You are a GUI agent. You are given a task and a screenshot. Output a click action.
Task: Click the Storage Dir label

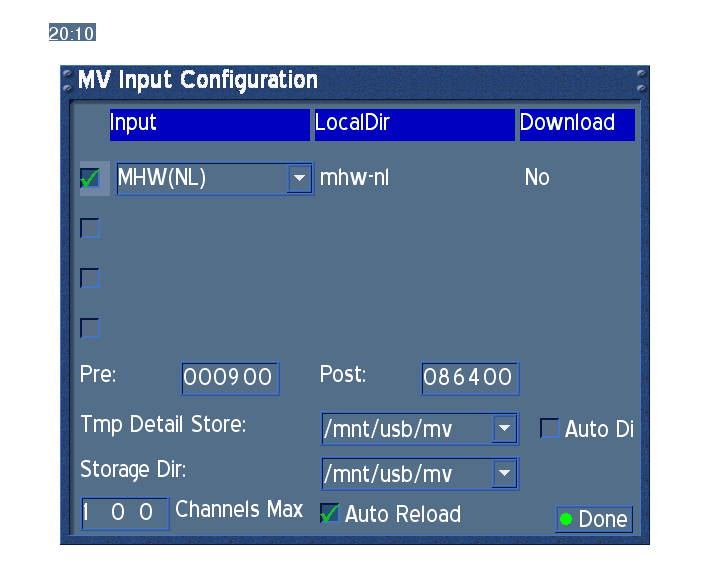(x=133, y=470)
